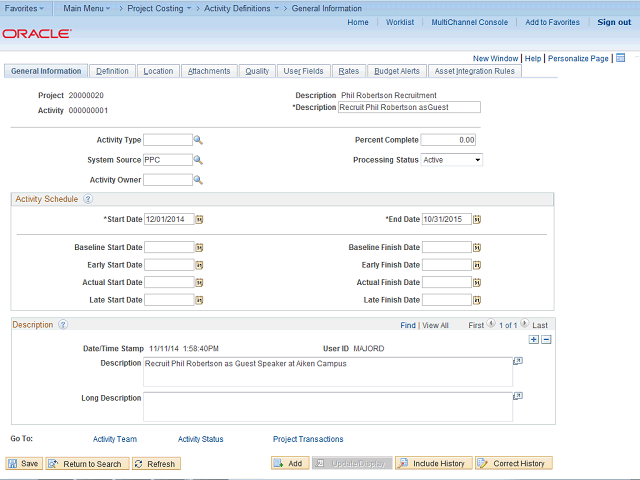Expand the Main Menu dropdown

(x=88, y=8)
